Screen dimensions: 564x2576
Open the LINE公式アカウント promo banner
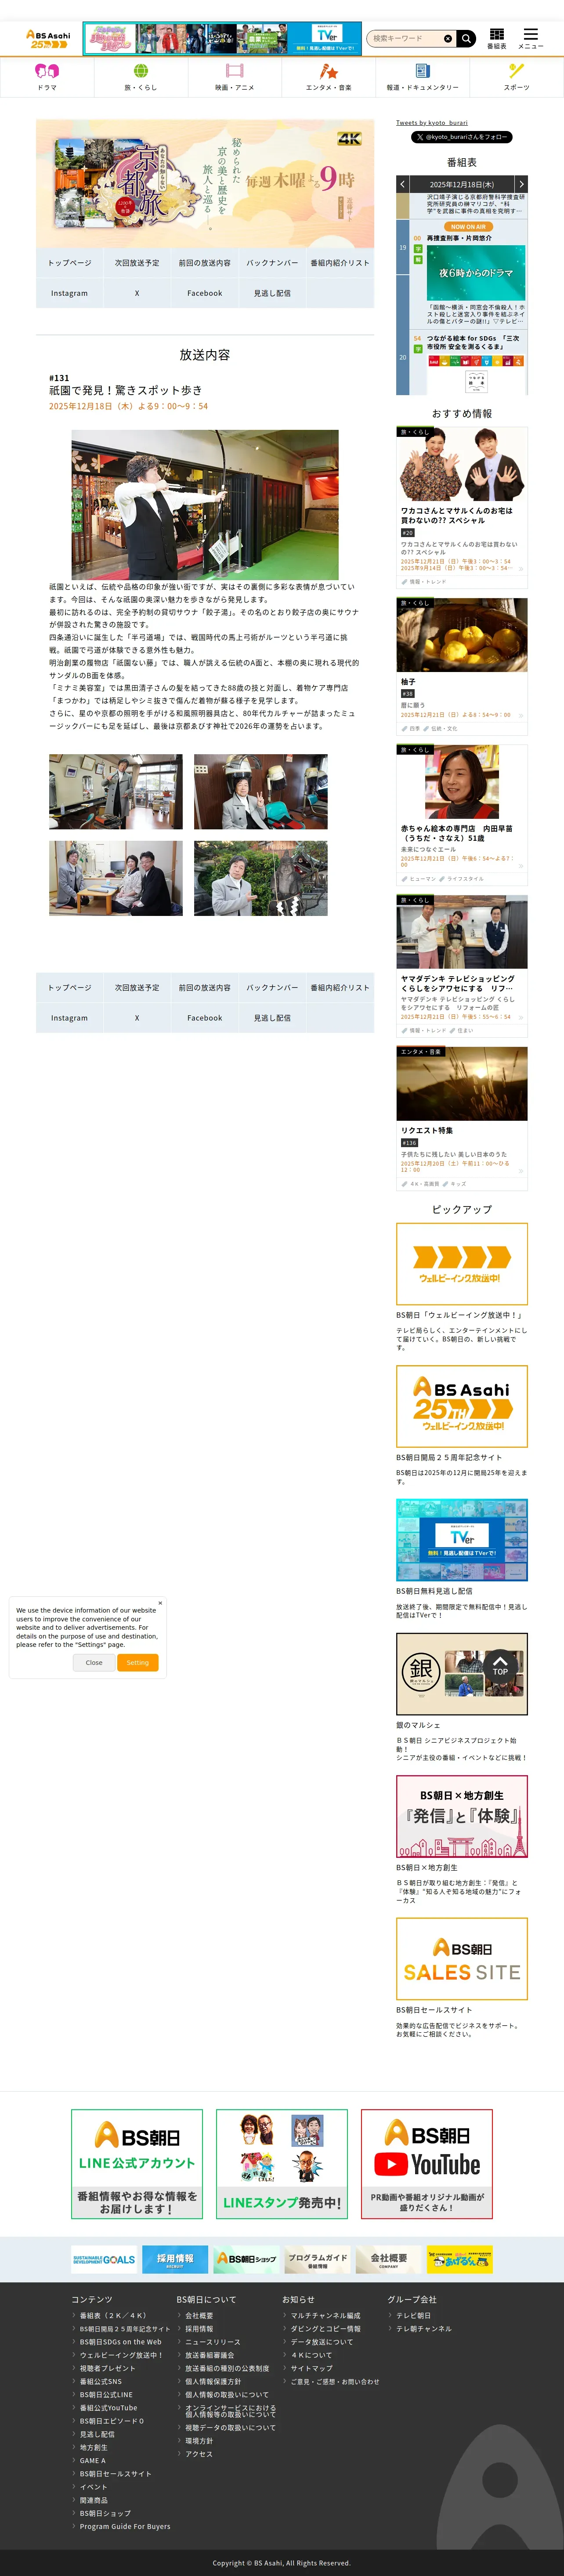pyautogui.click(x=137, y=2164)
